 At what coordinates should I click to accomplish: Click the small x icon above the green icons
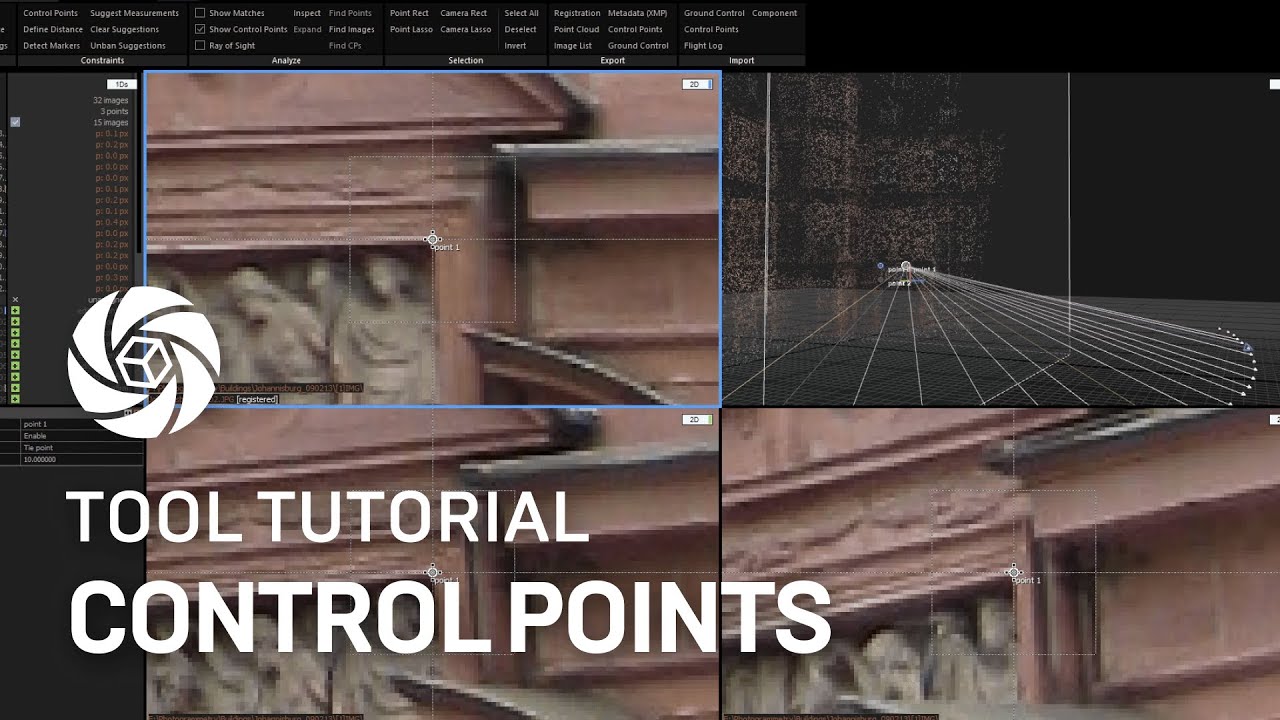[x=15, y=299]
